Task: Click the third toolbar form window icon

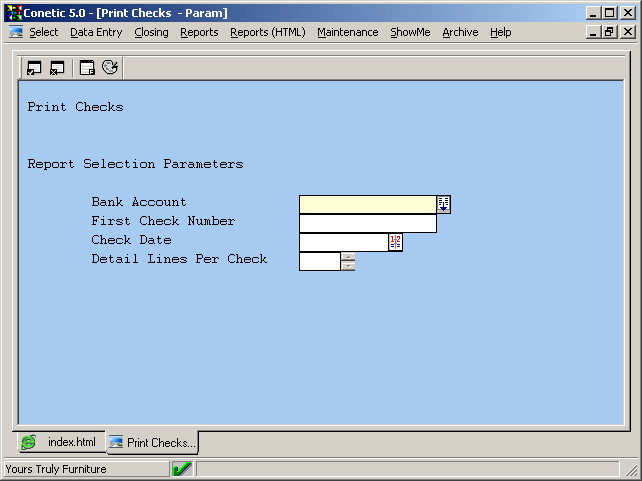Action: pos(87,68)
